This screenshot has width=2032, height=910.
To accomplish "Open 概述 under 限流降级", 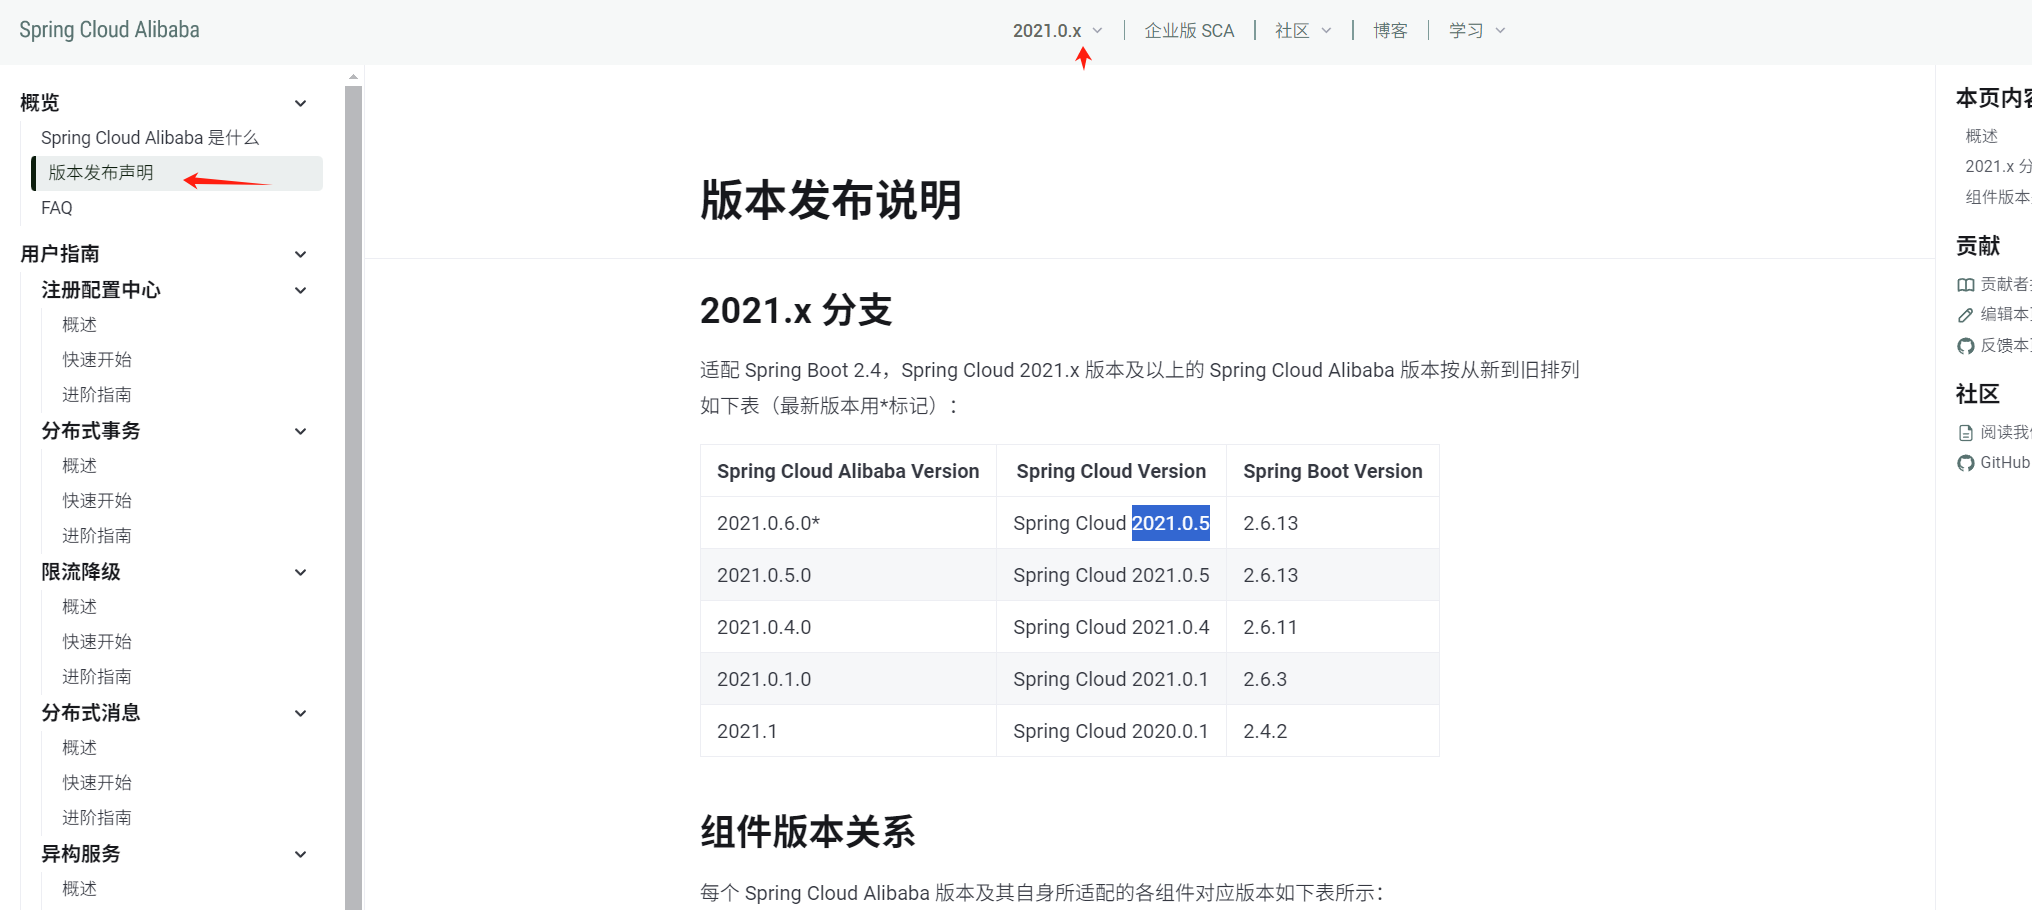I will 80,607.
